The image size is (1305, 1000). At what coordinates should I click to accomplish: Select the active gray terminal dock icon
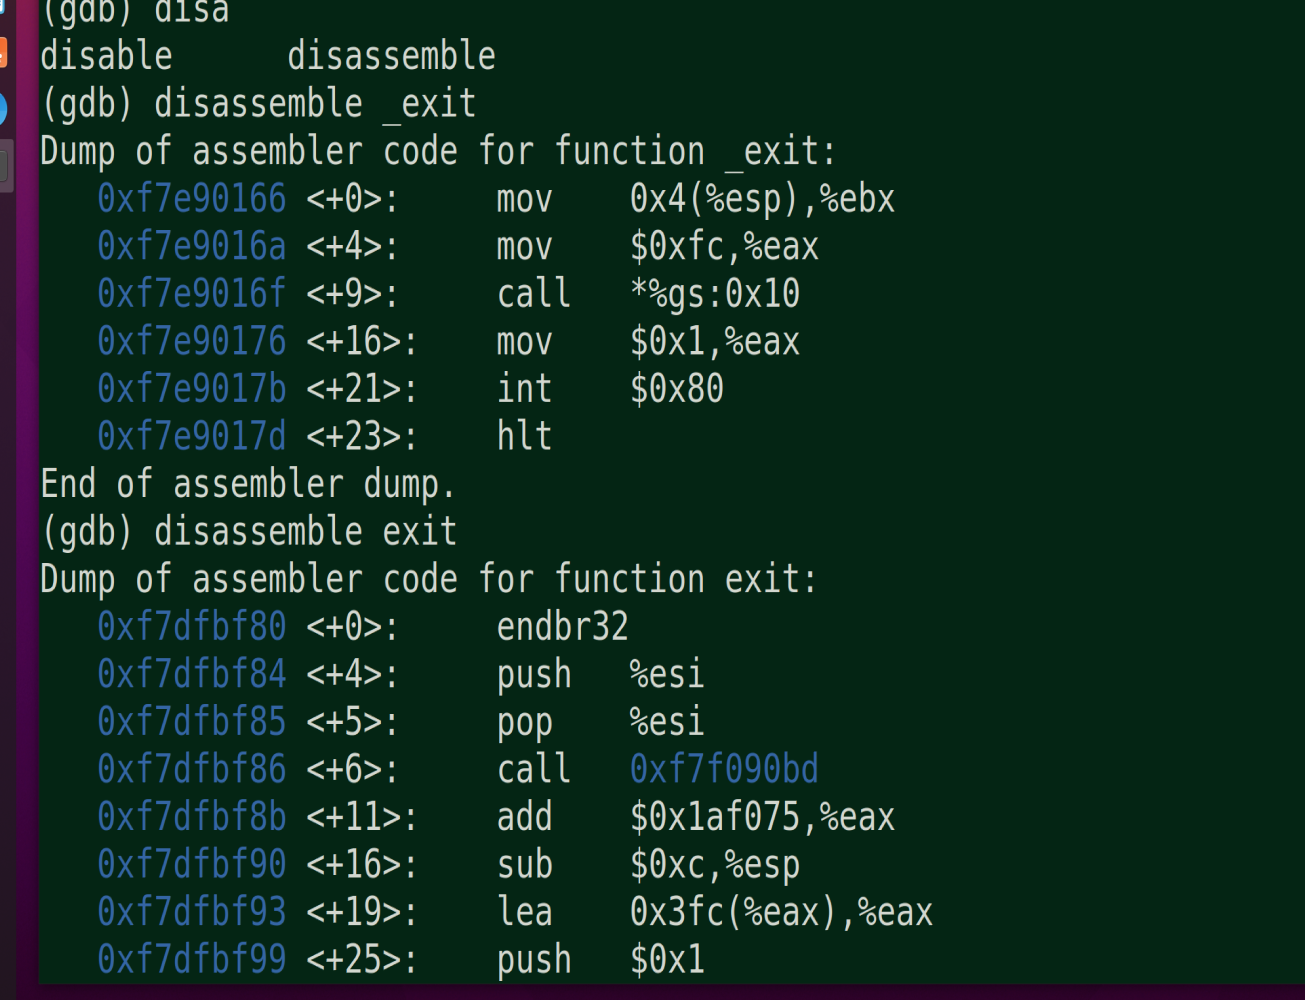[x=4, y=166]
